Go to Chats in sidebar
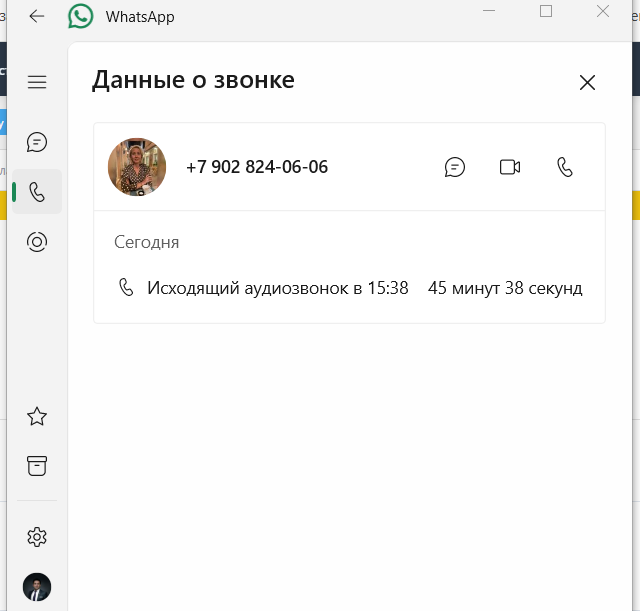640x611 pixels. (x=37, y=142)
